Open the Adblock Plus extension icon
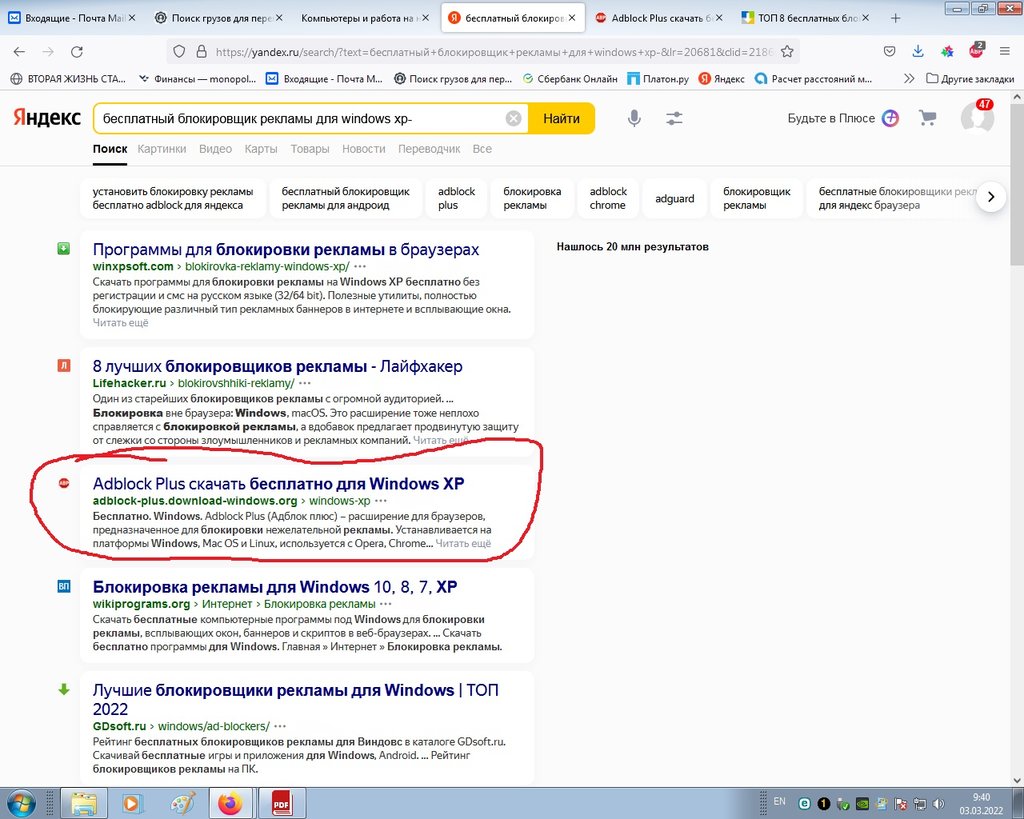The image size is (1024, 819). (x=976, y=50)
